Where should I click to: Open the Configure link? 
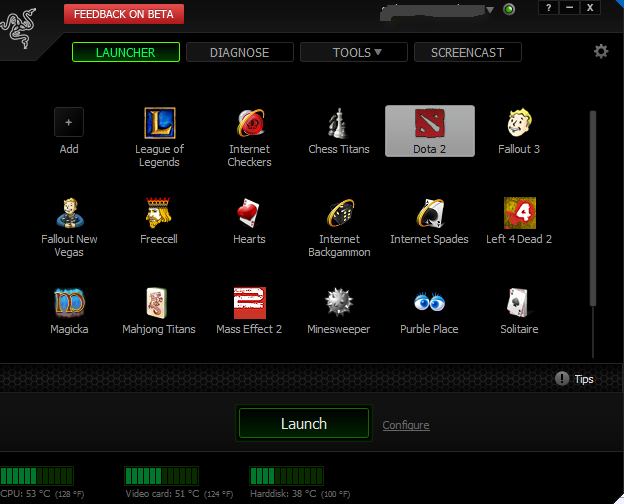point(406,425)
